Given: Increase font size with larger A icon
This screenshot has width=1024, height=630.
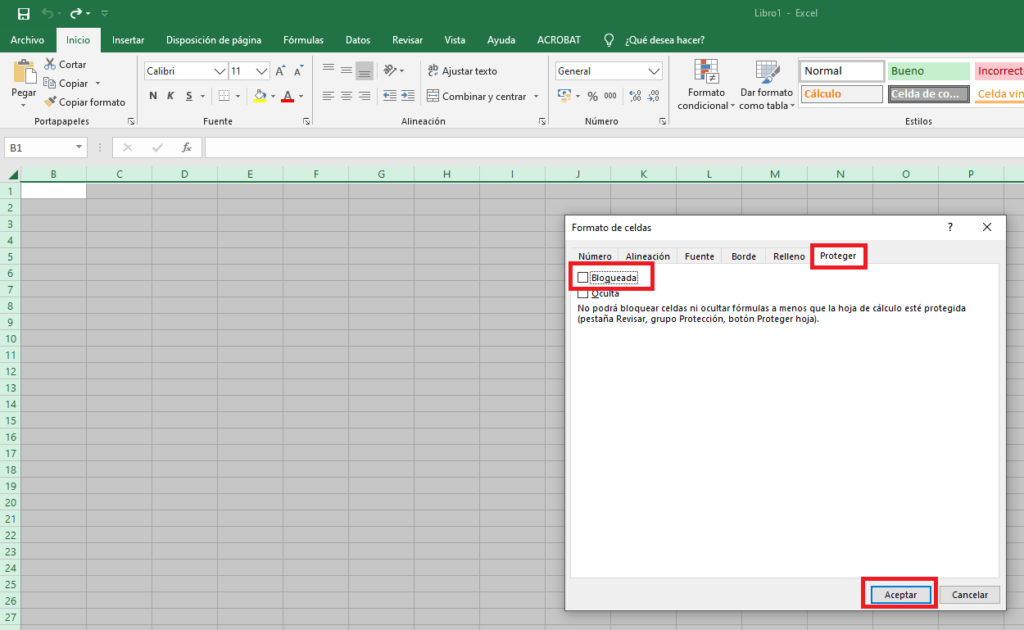Looking at the screenshot, I should point(281,71).
